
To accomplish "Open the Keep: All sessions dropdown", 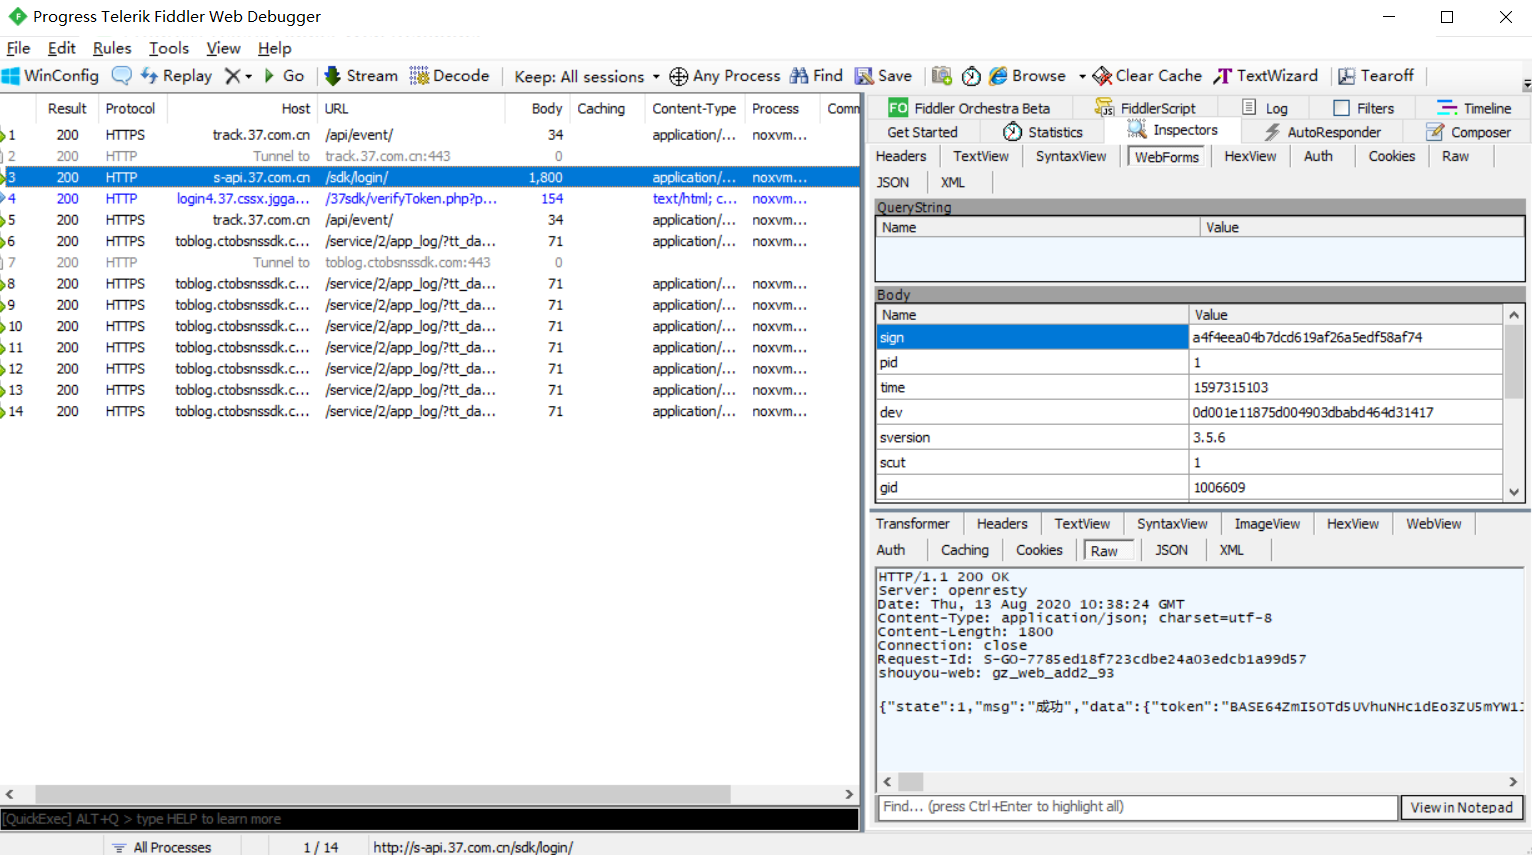I will coord(587,77).
